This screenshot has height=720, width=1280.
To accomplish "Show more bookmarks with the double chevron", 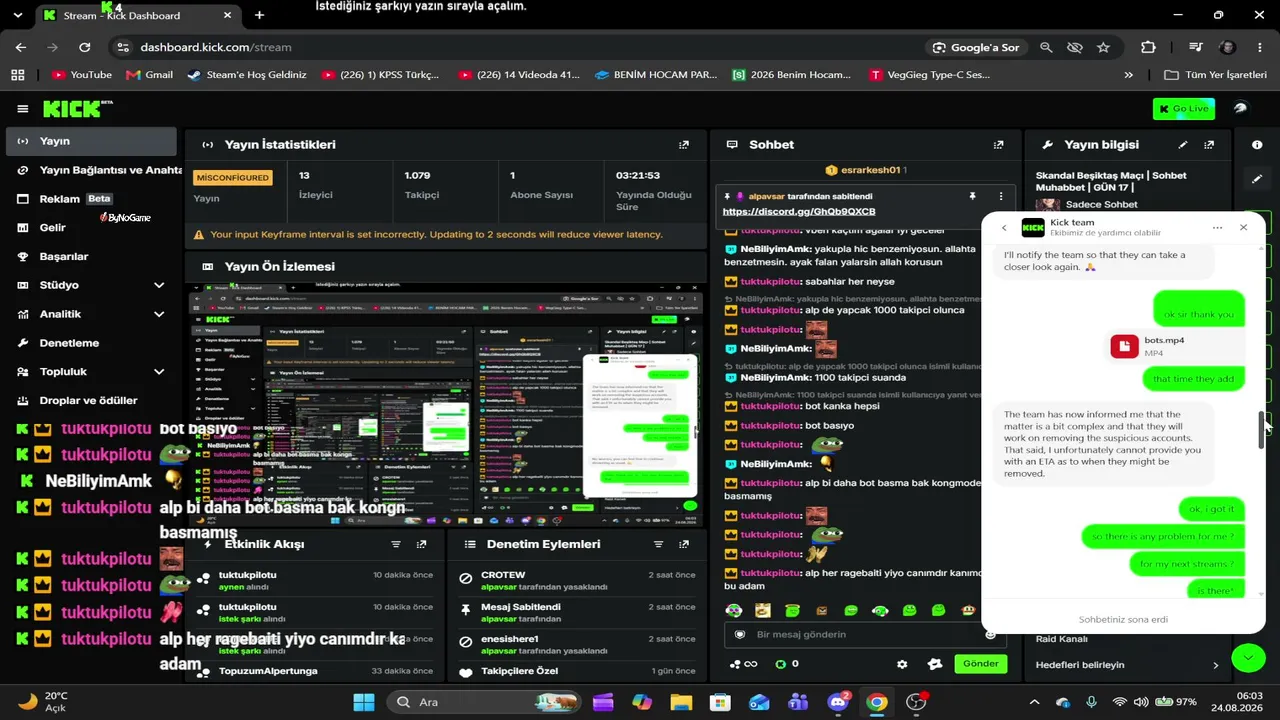I will pos(1129,75).
